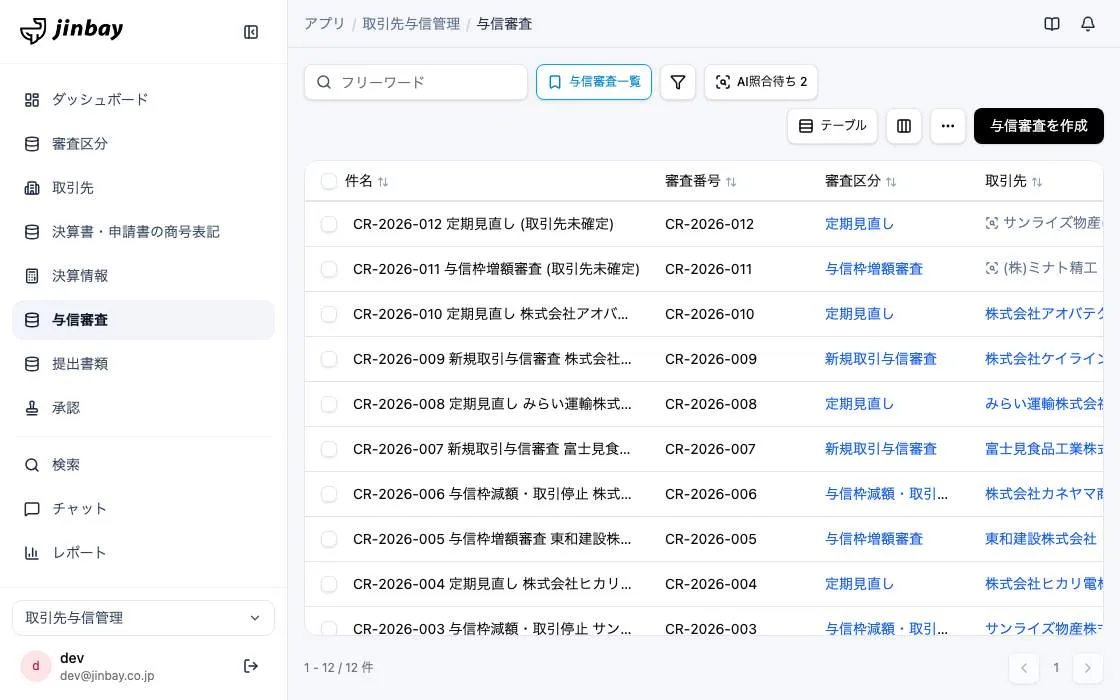Viewport: 1120px width, 700px height.
Task: Sort by 件名 column sort arrows
Action: coord(383,182)
